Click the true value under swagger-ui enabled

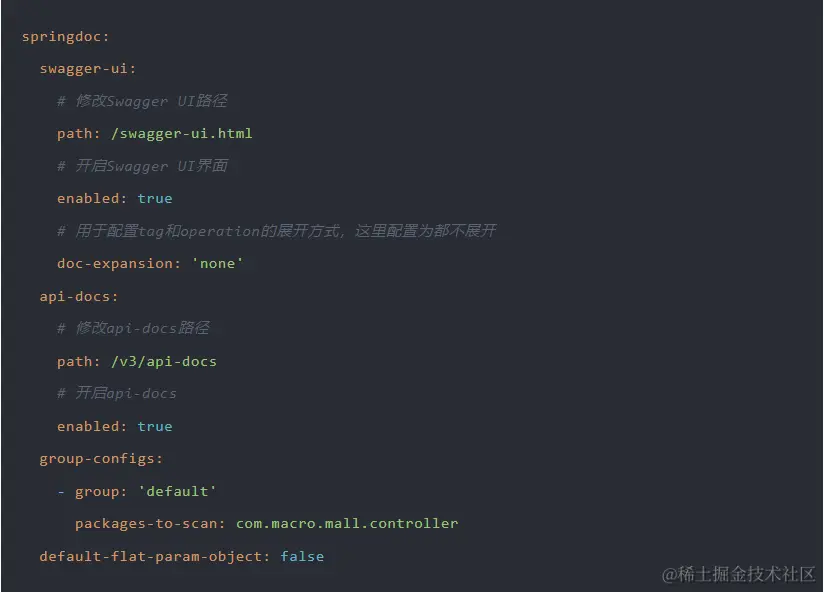(155, 199)
